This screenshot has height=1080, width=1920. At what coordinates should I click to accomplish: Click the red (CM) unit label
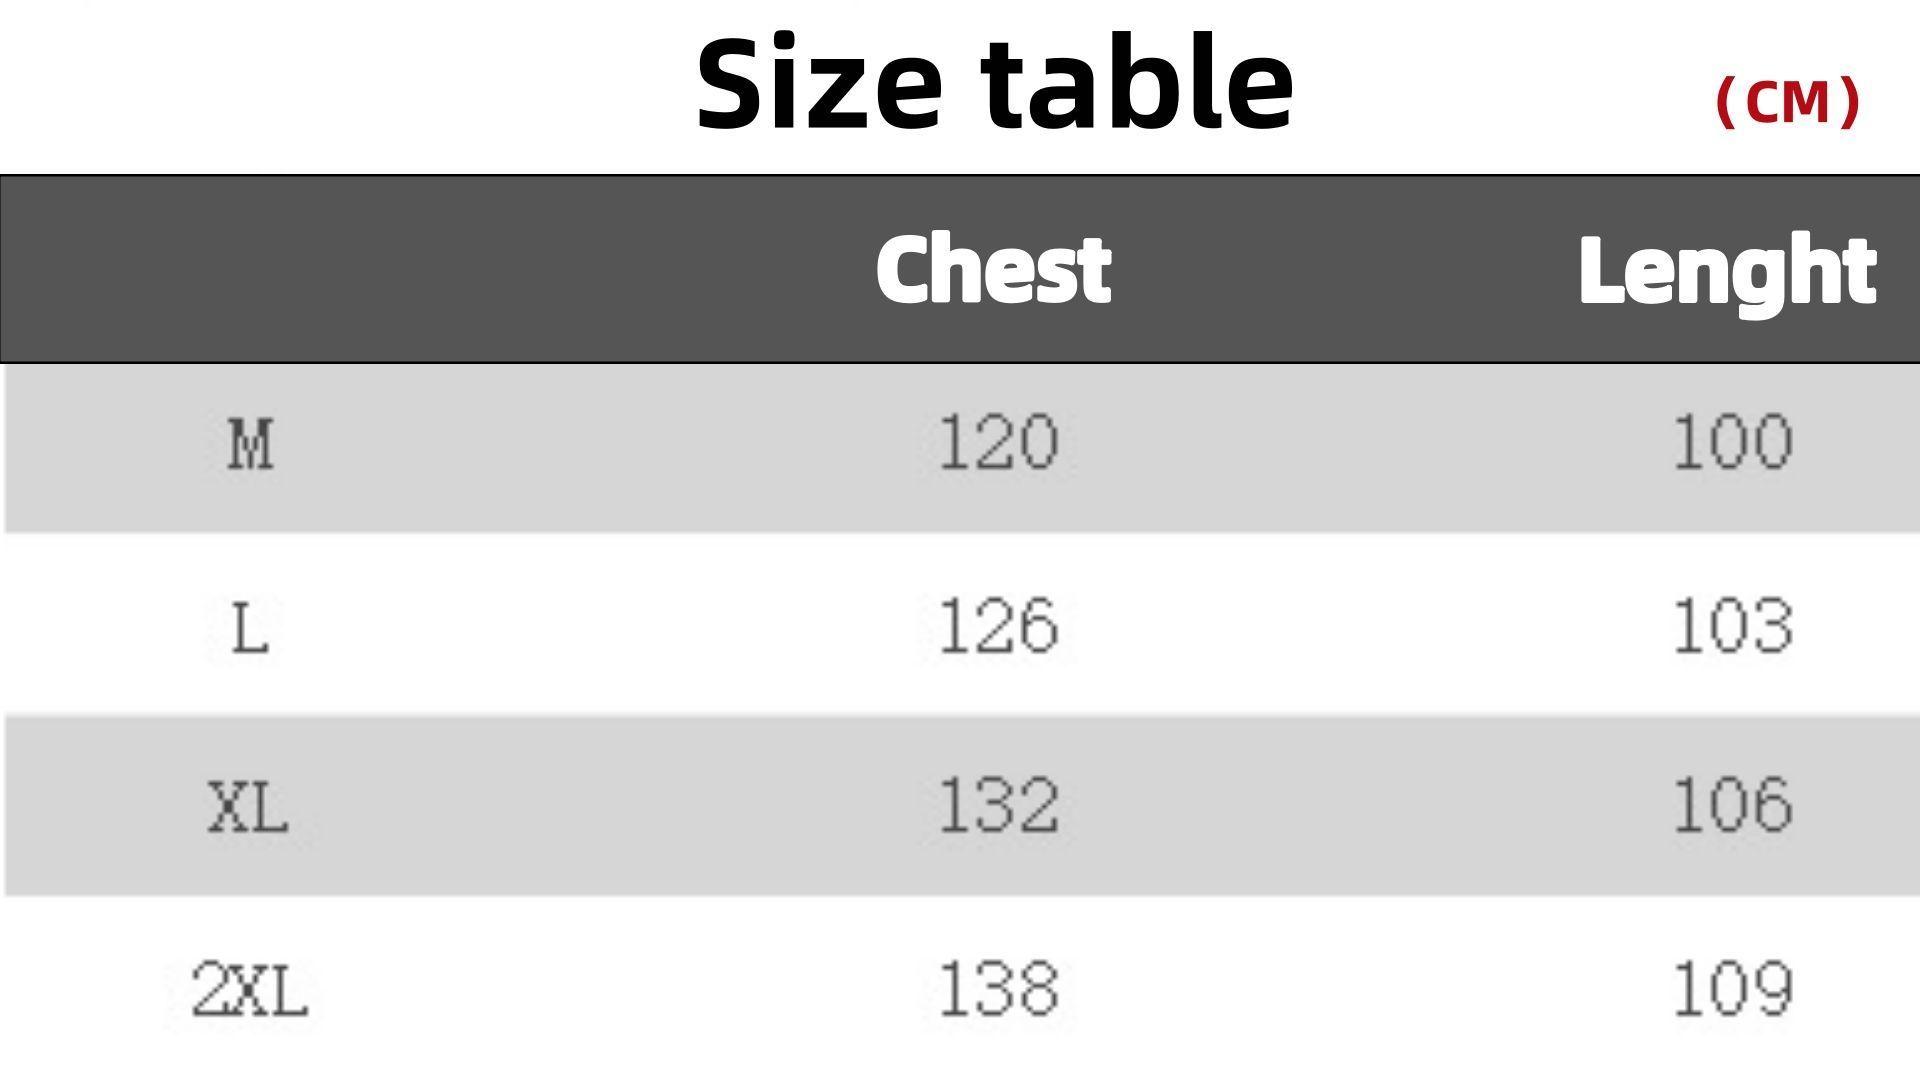coord(1787,101)
